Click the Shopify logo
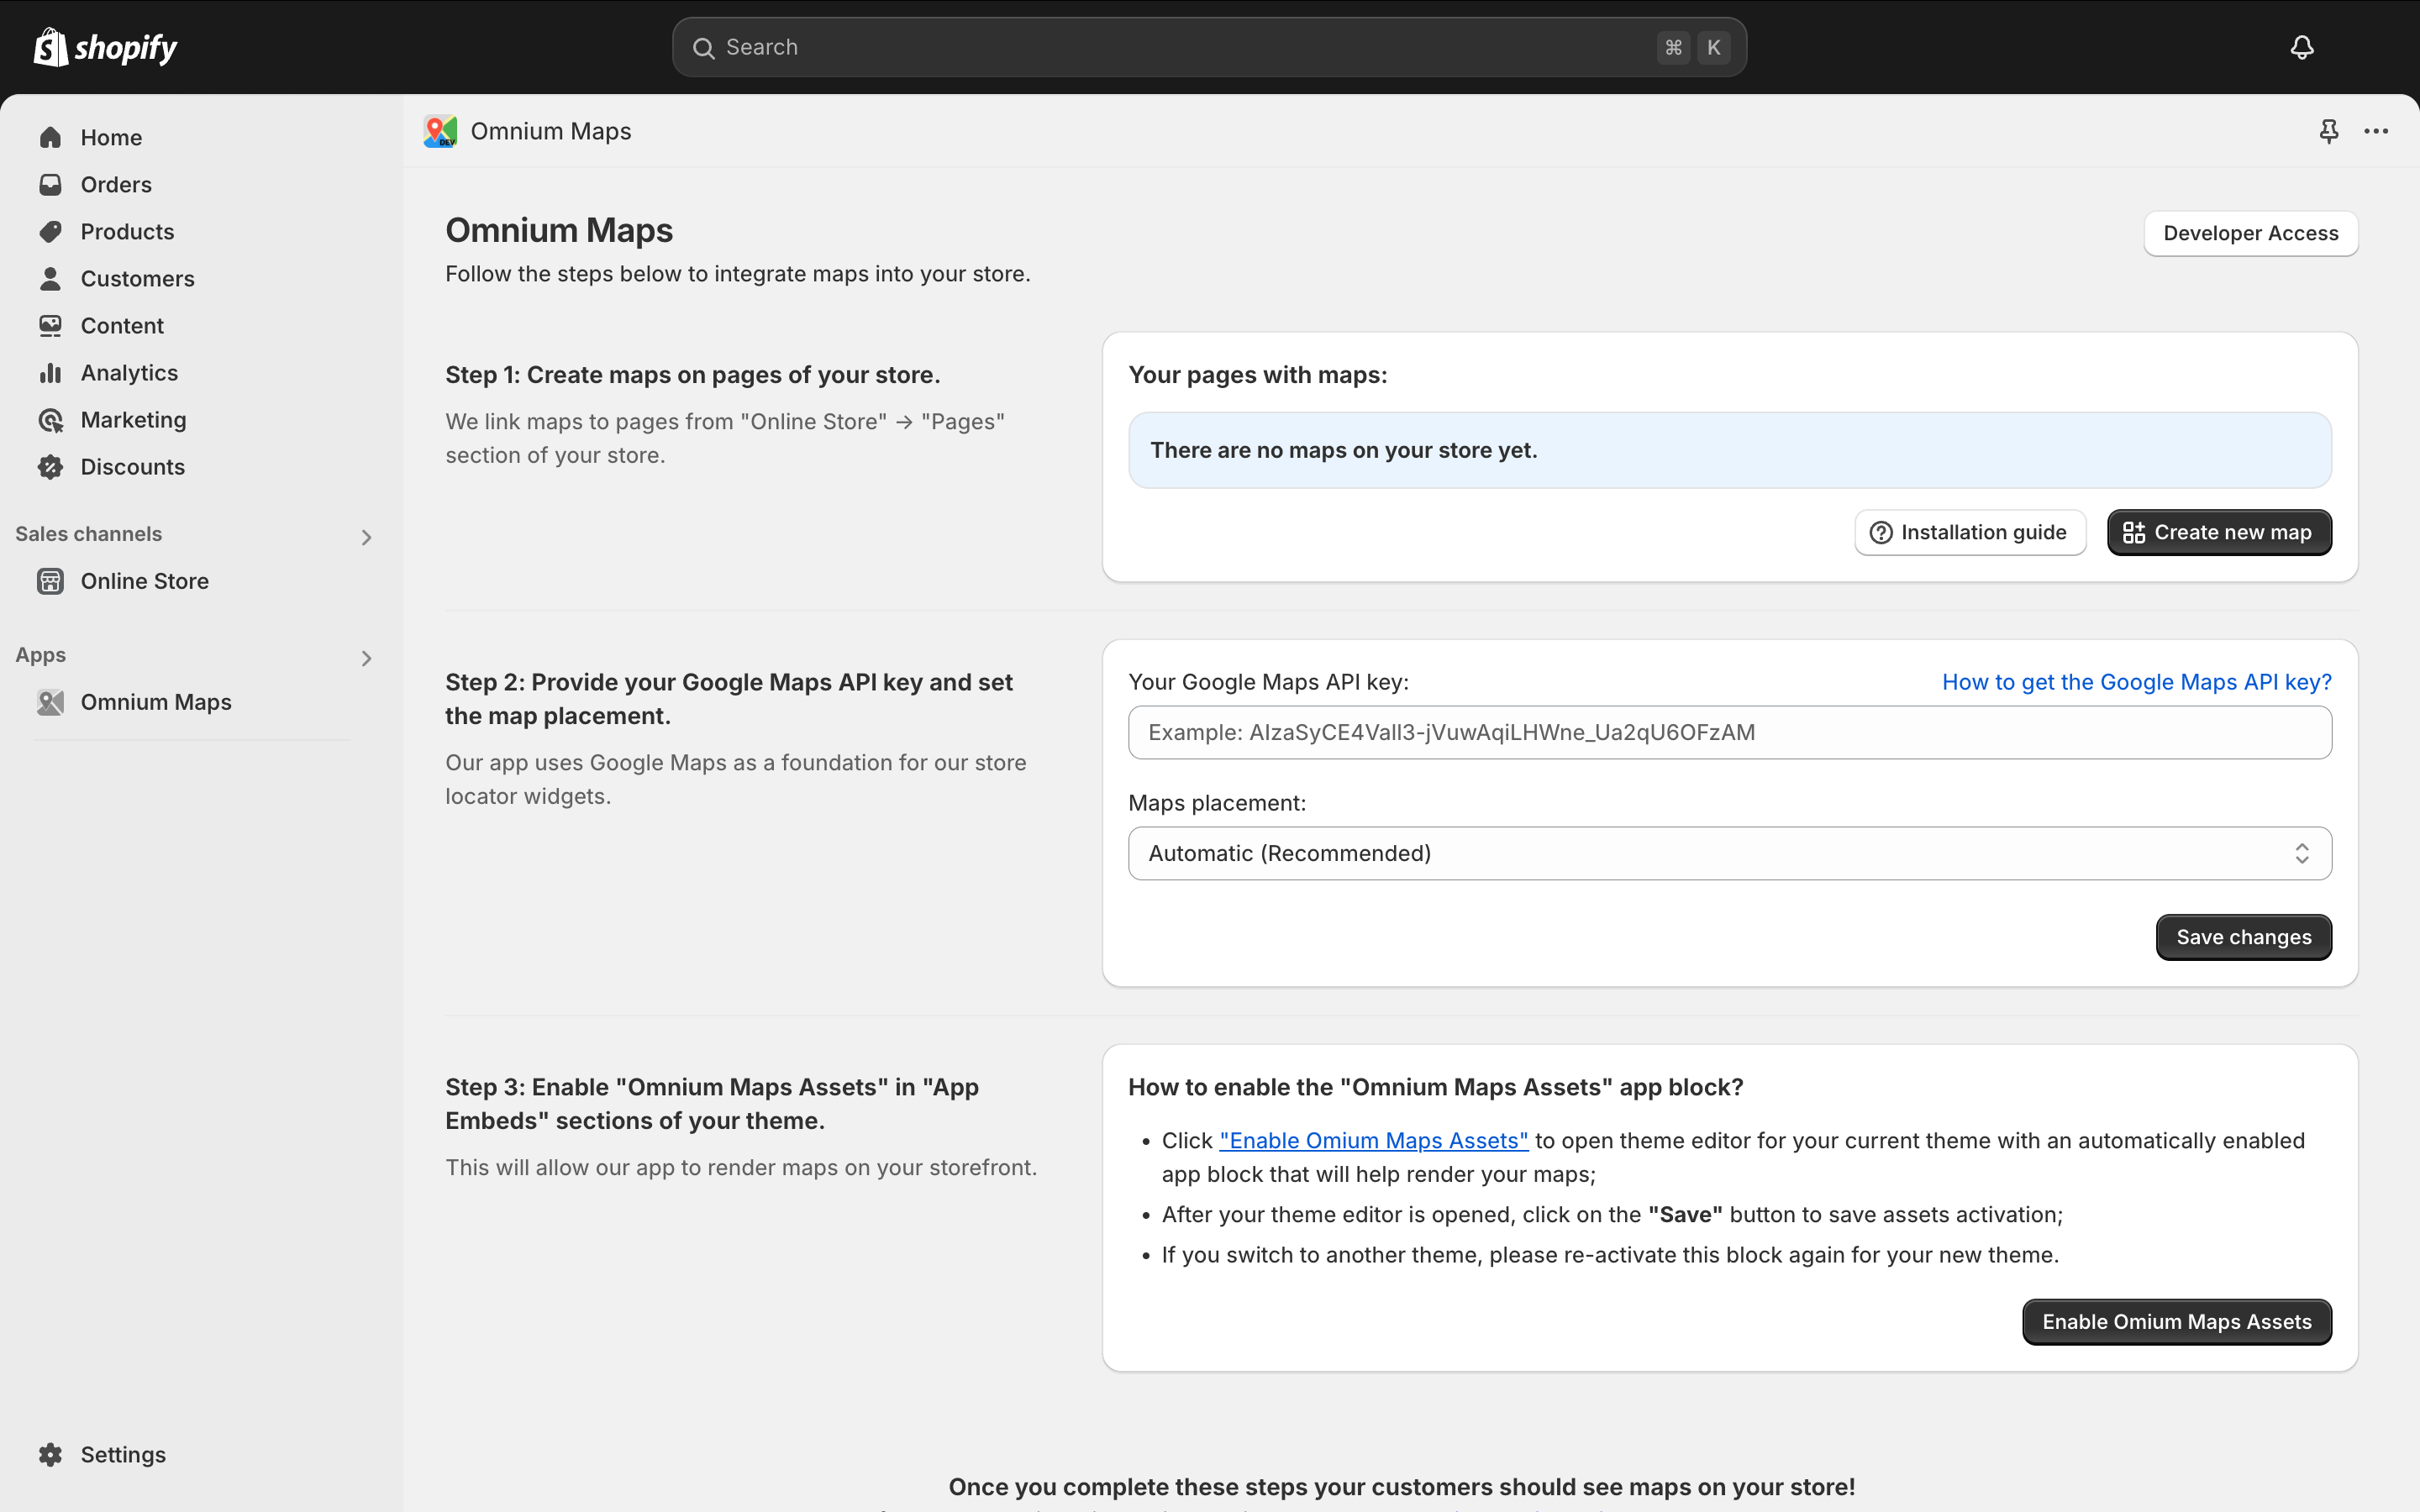The image size is (2420, 1512). (x=105, y=47)
